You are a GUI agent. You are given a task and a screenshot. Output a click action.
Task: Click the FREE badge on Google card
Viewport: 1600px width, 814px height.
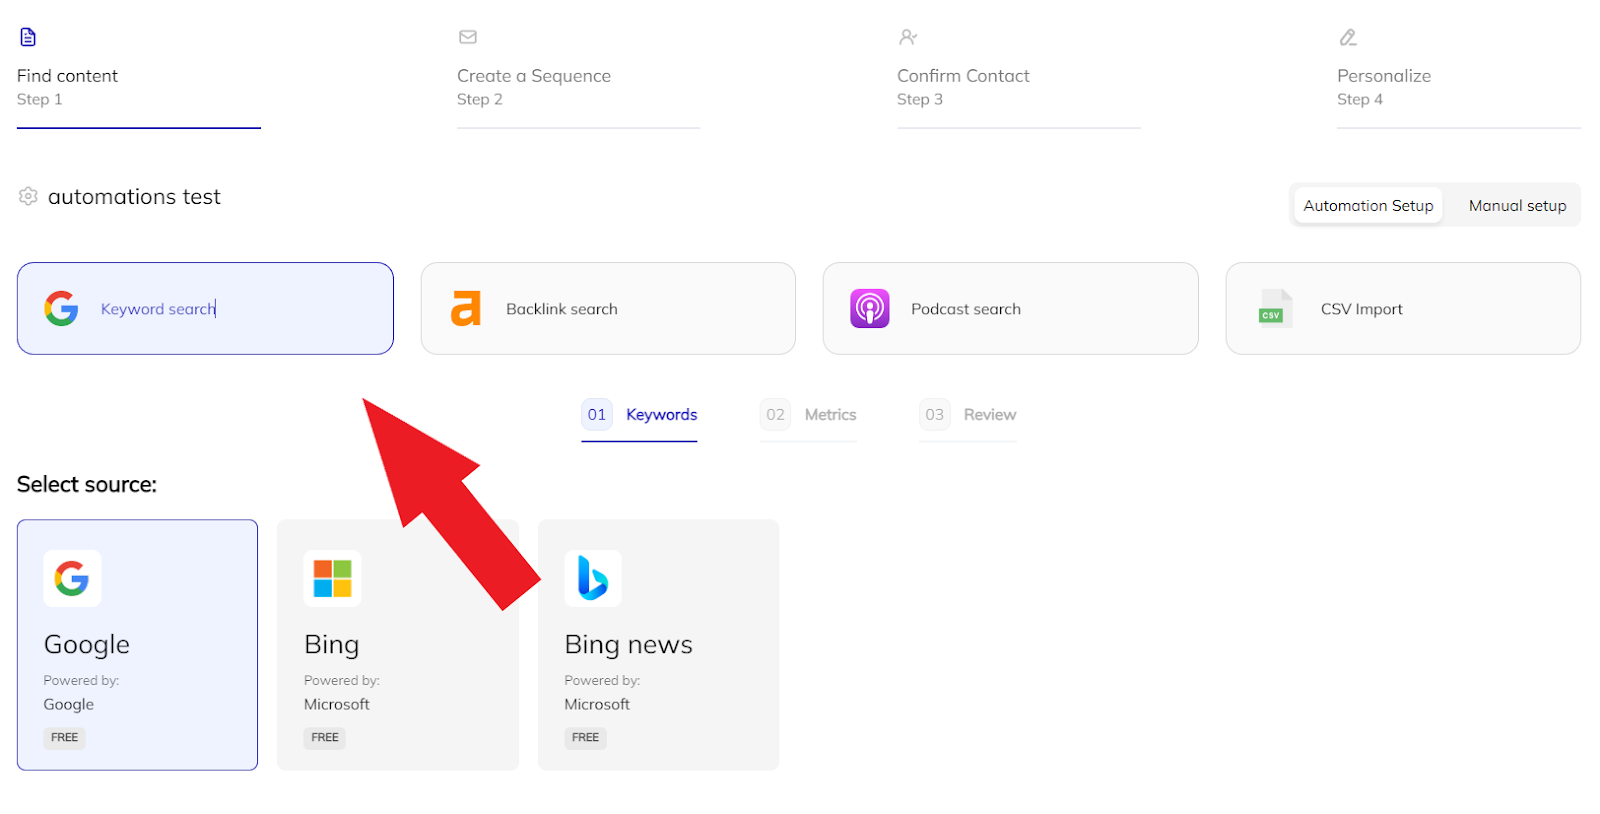(64, 738)
